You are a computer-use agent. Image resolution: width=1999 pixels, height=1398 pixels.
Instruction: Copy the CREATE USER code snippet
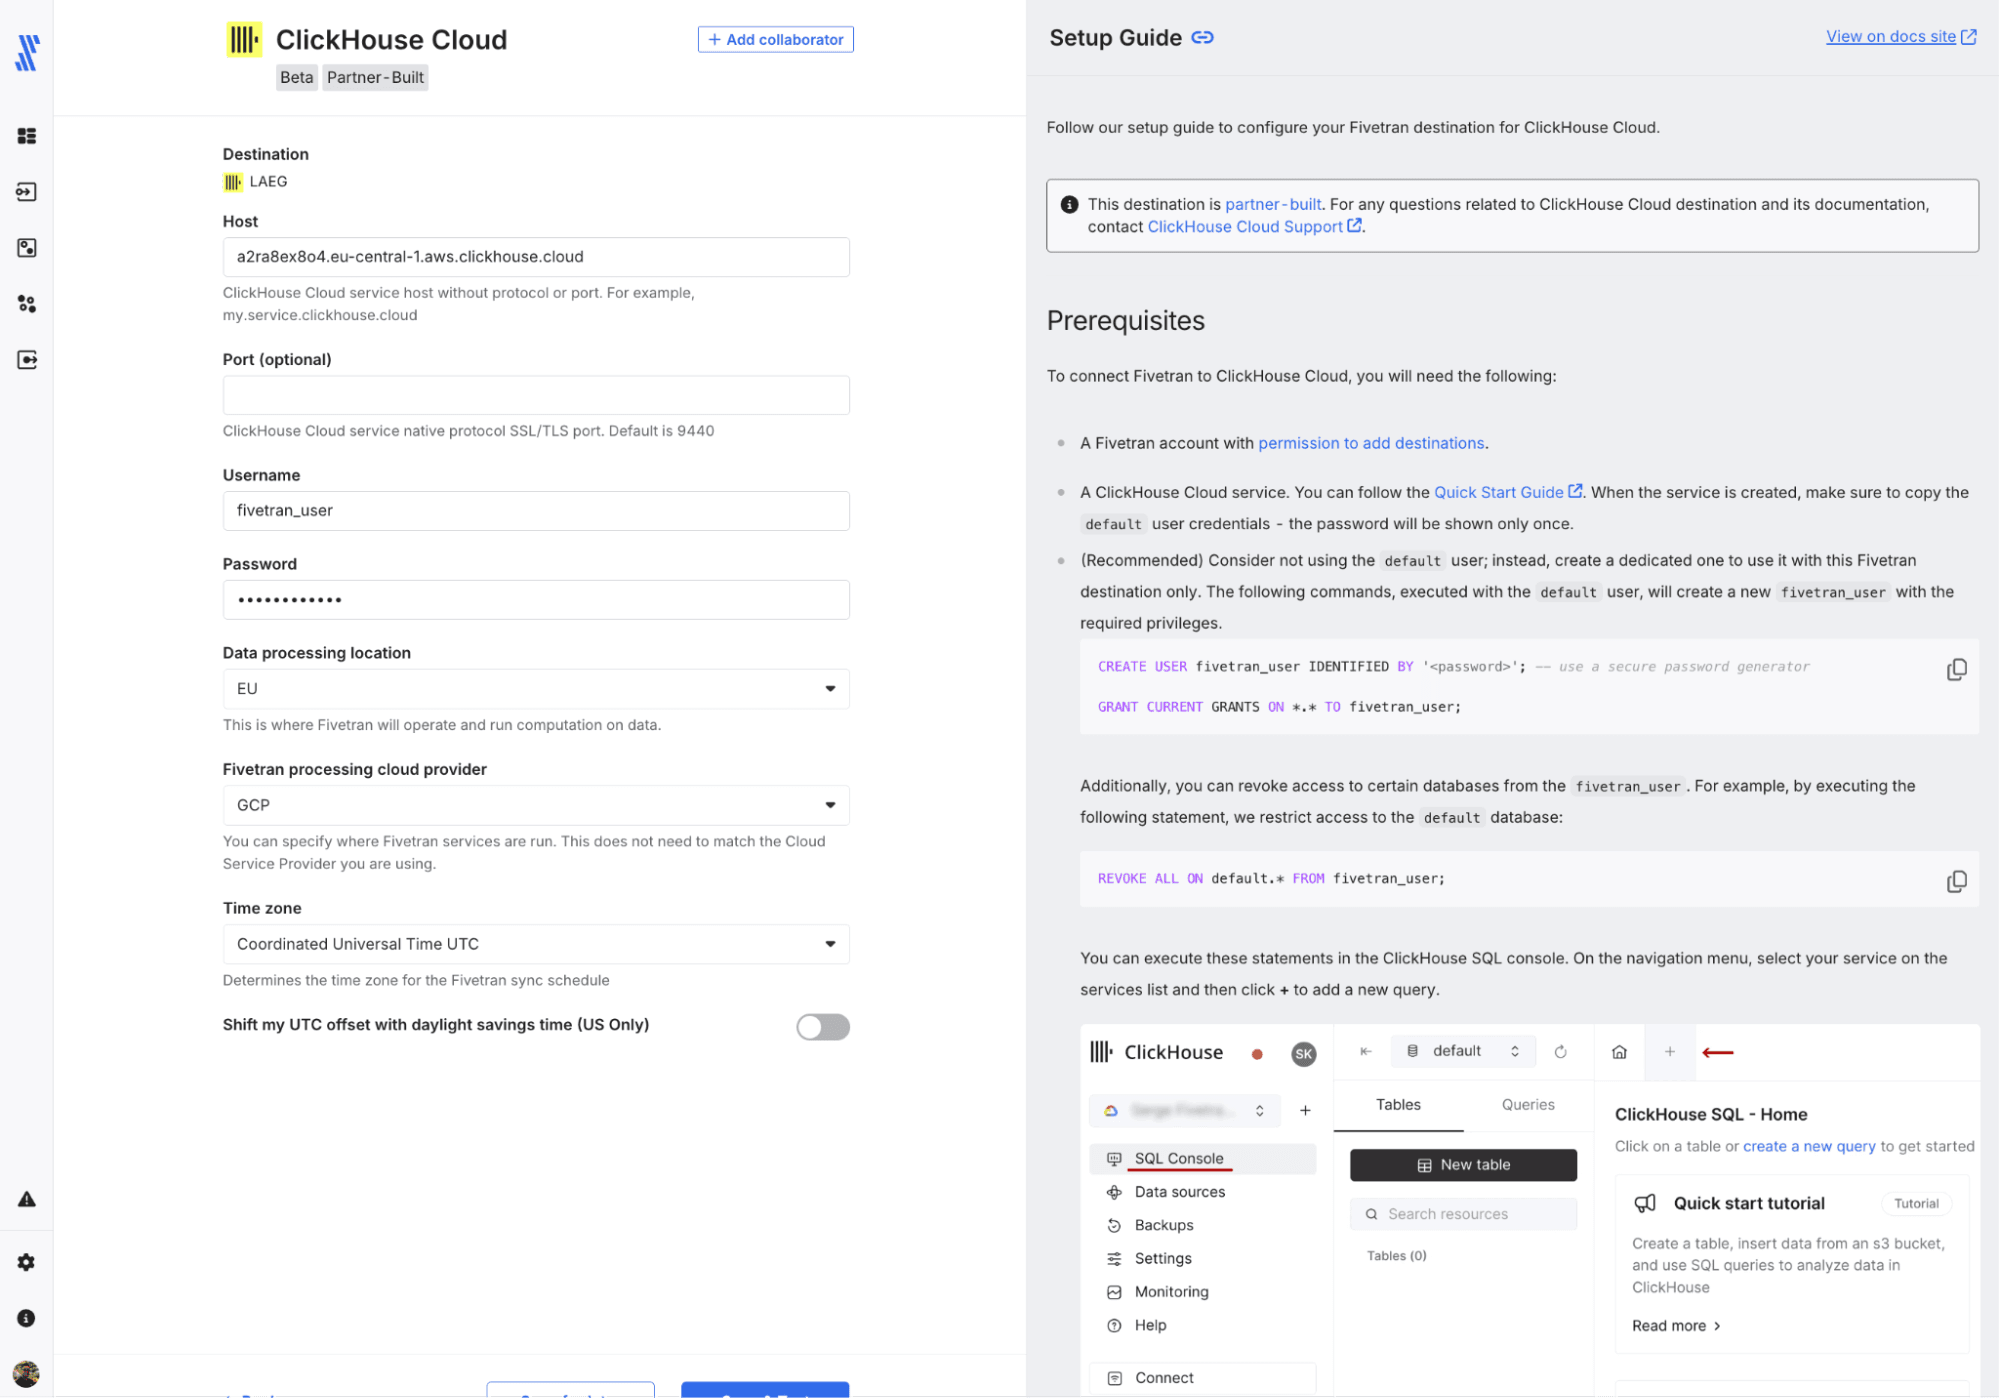coord(1956,670)
